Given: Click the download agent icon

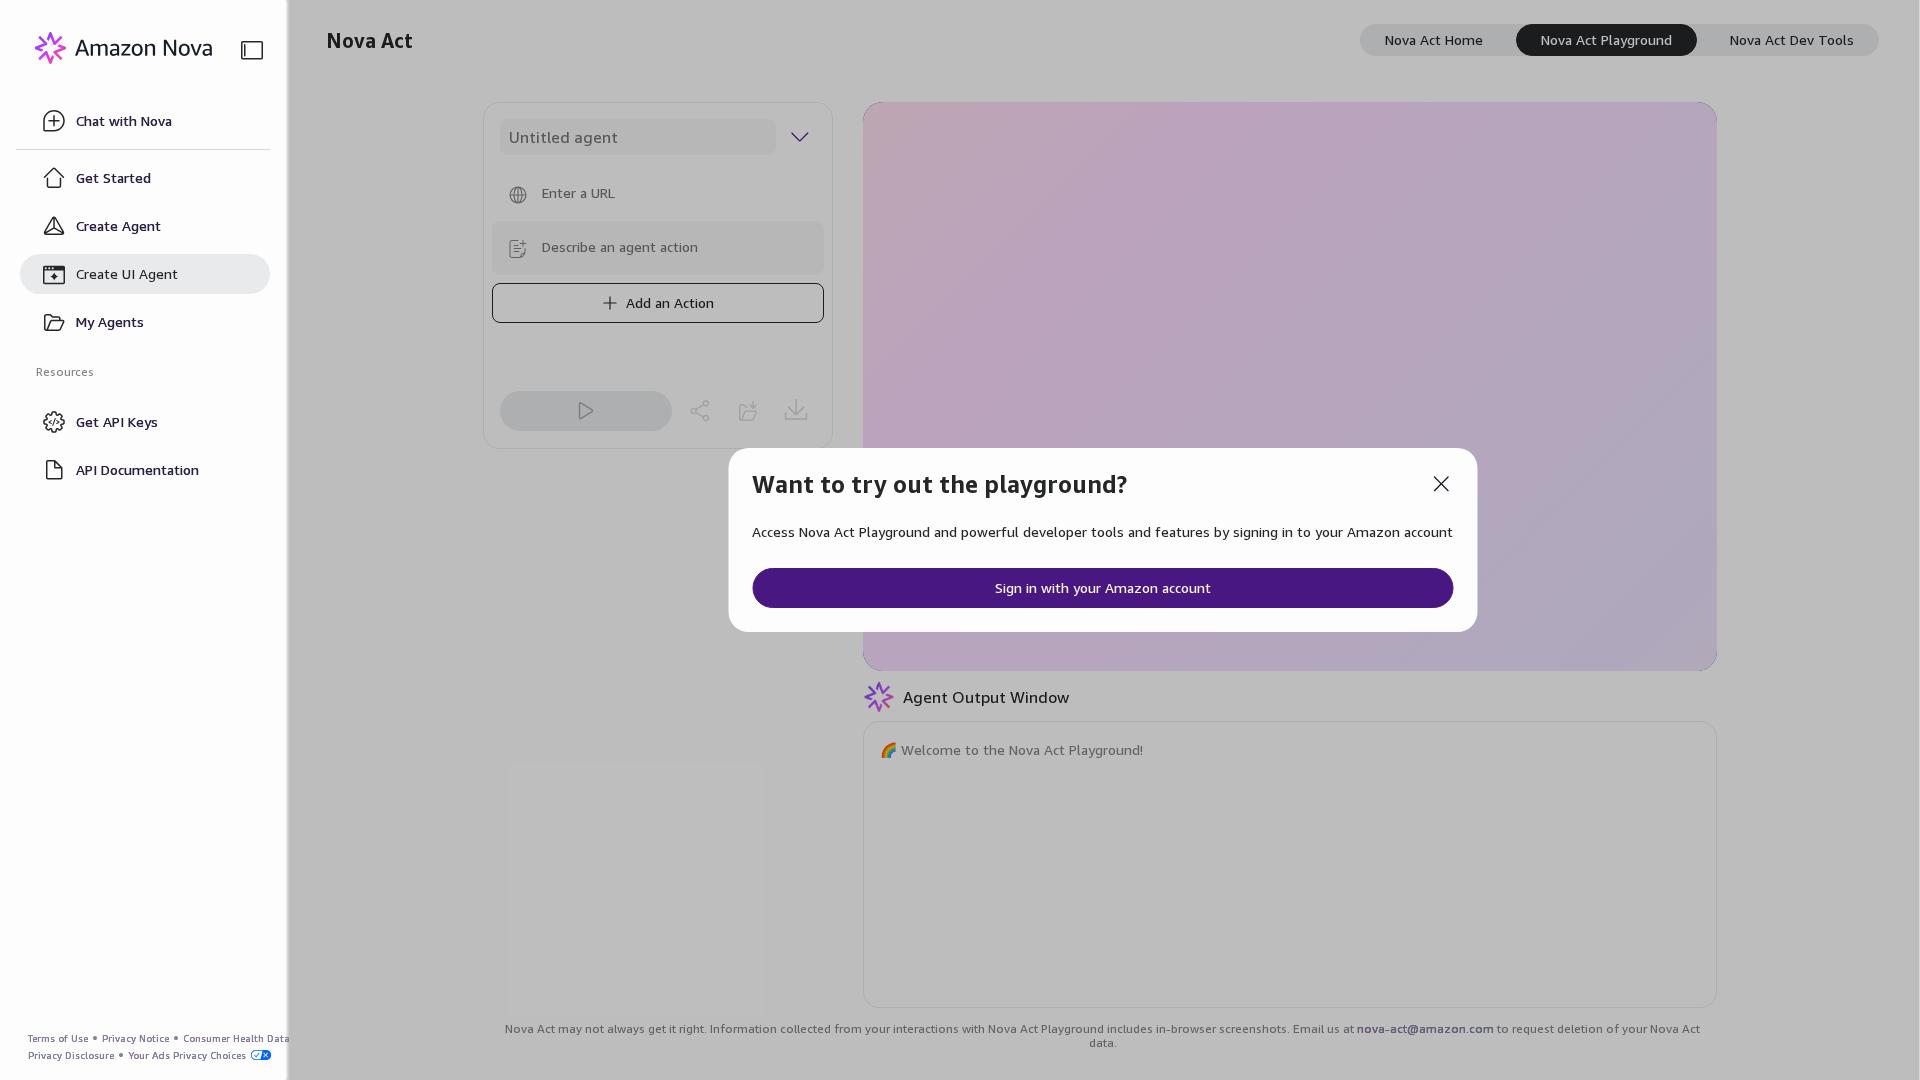Looking at the screenshot, I should tap(796, 411).
